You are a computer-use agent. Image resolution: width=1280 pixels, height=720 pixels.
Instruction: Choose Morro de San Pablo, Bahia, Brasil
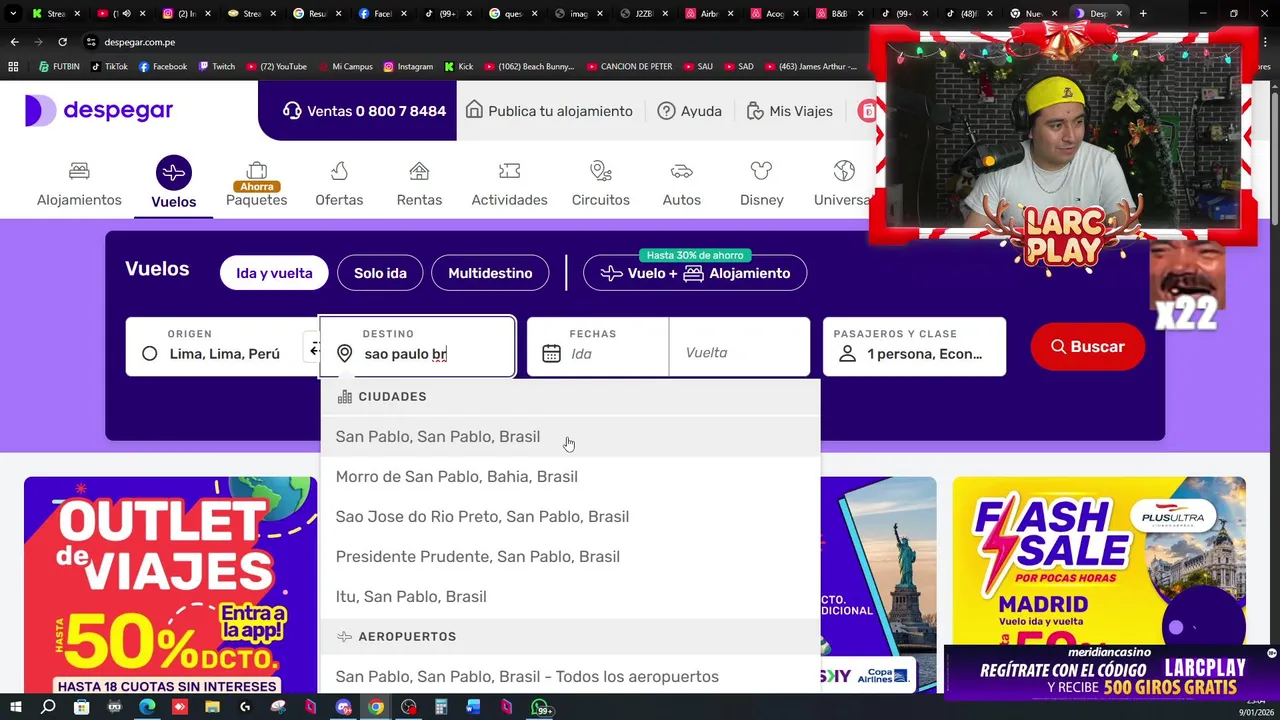click(570, 476)
